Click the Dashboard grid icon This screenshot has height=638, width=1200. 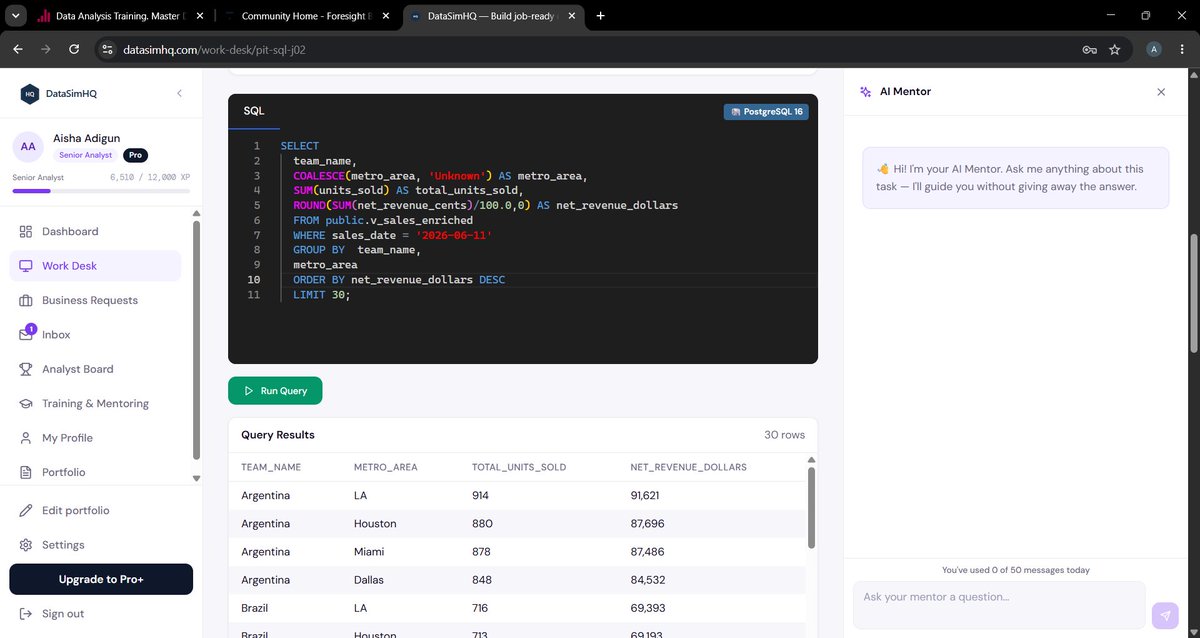coord(26,231)
